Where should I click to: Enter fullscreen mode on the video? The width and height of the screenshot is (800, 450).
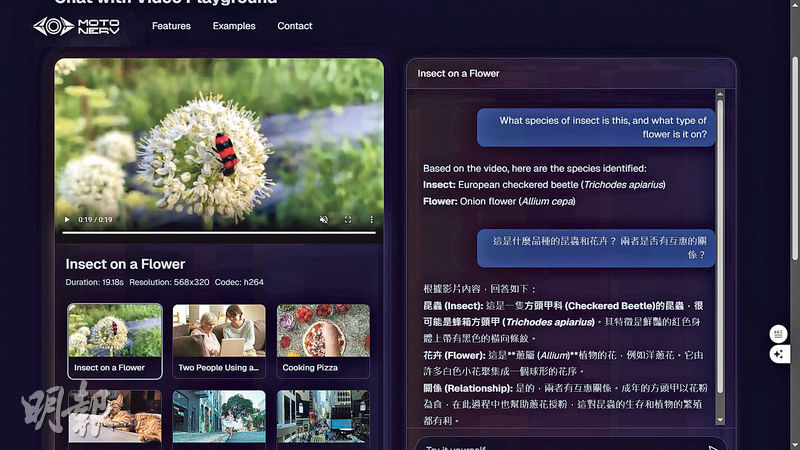tap(348, 220)
